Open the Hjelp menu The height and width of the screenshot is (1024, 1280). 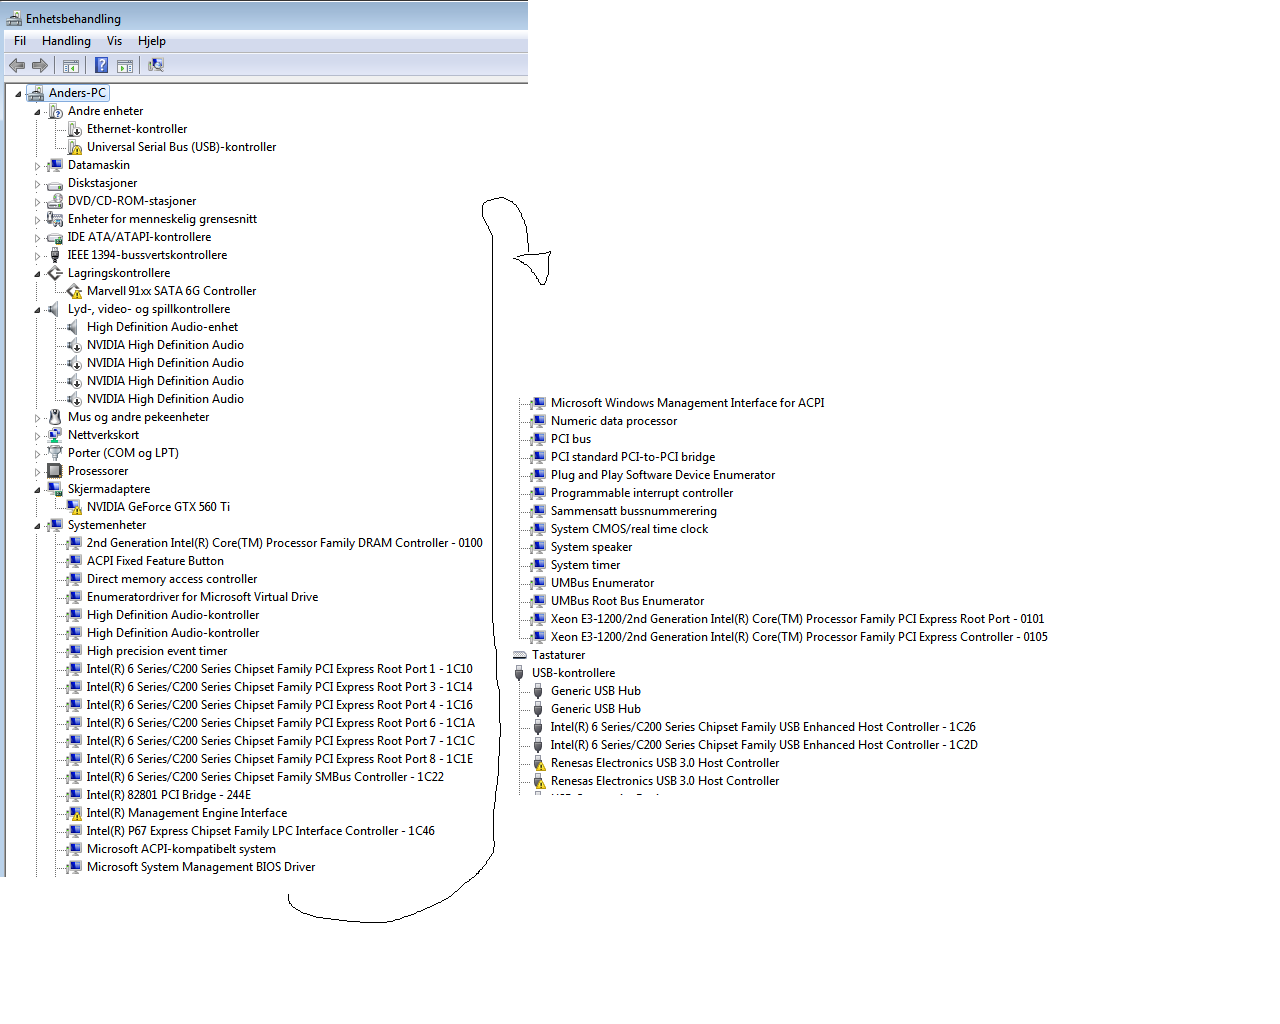click(152, 41)
